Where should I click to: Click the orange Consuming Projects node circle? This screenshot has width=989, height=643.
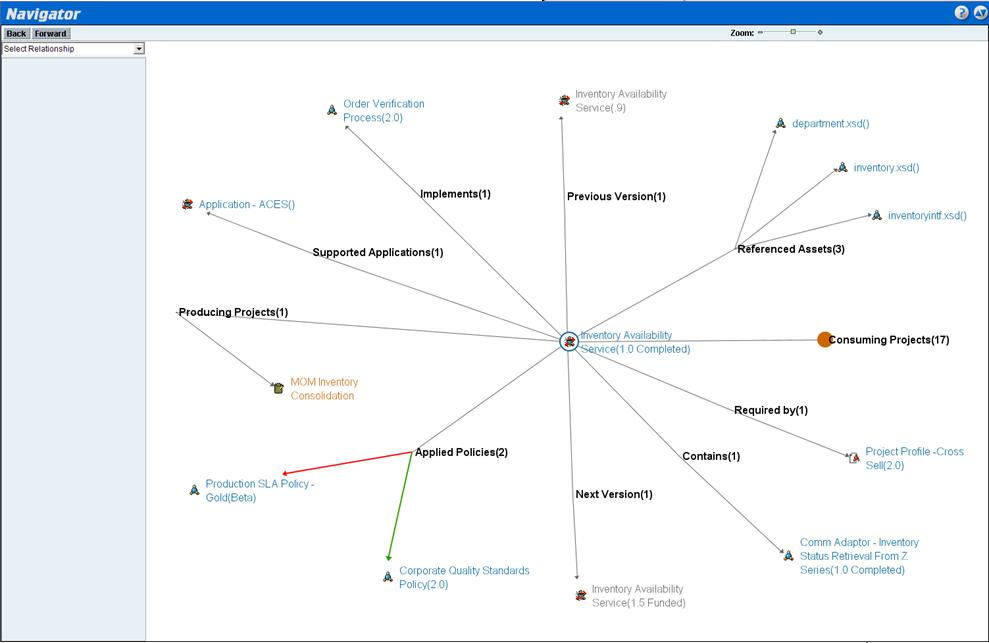pyautogui.click(x=824, y=340)
